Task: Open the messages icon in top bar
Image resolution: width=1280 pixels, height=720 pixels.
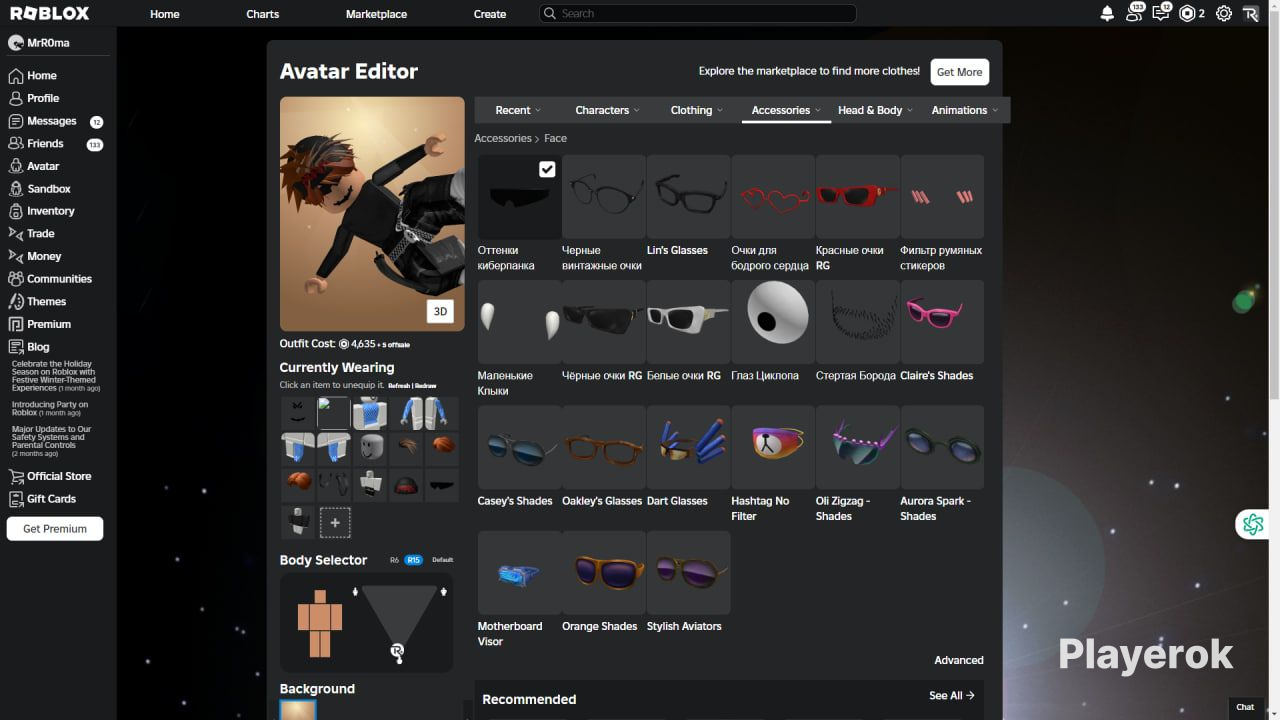Action: click(1161, 13)
